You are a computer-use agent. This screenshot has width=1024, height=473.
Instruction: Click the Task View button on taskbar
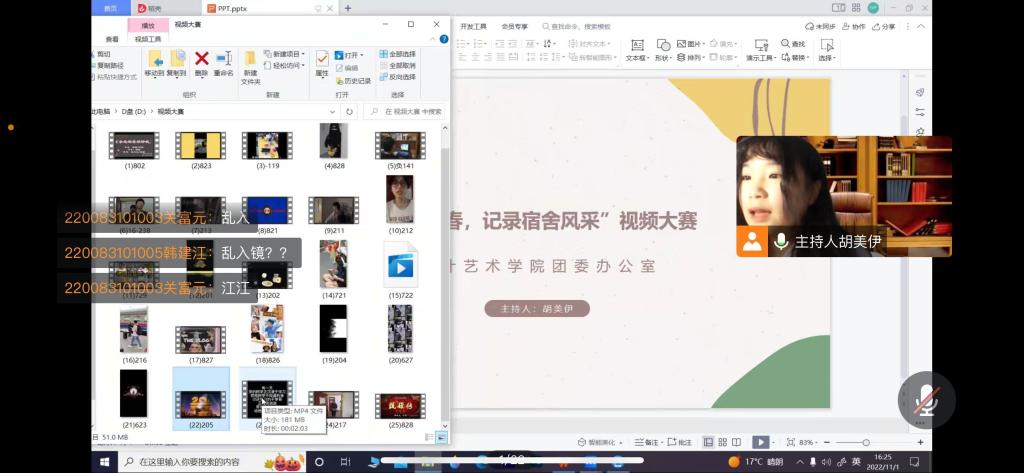(343, 462)
